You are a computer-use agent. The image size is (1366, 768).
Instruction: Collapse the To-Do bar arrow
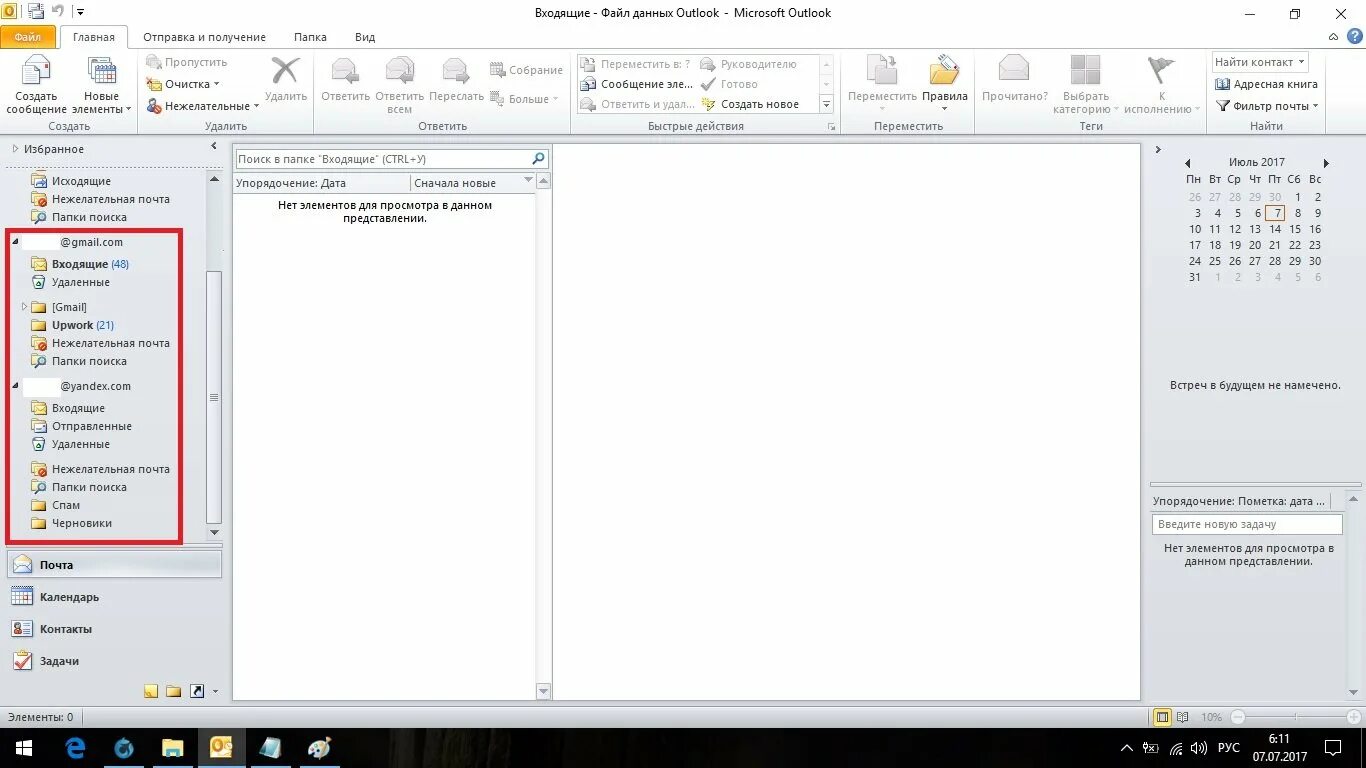[x=1158, y=149]
